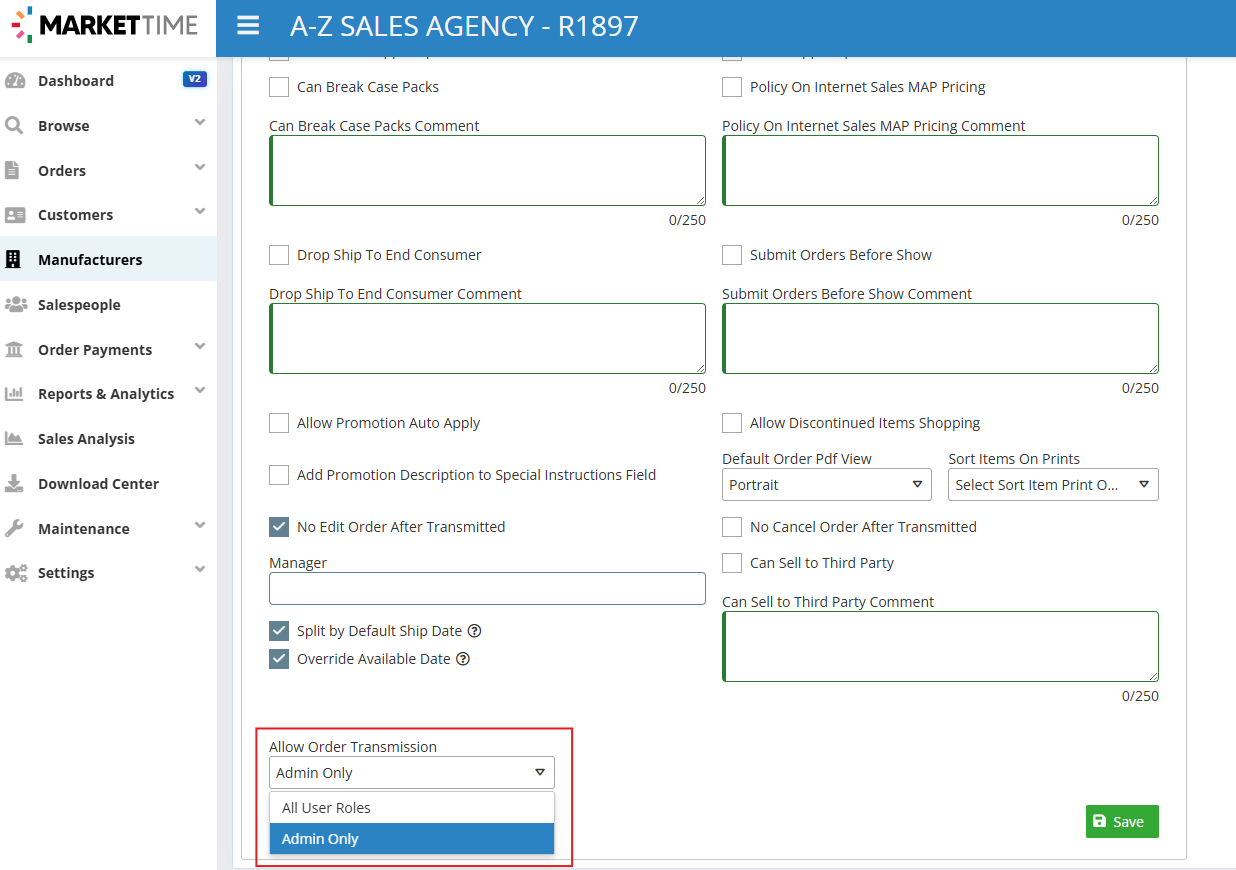Uncheck No Edit Order After Transmitted
This screenshot has width=1236, height=870.
279,527
